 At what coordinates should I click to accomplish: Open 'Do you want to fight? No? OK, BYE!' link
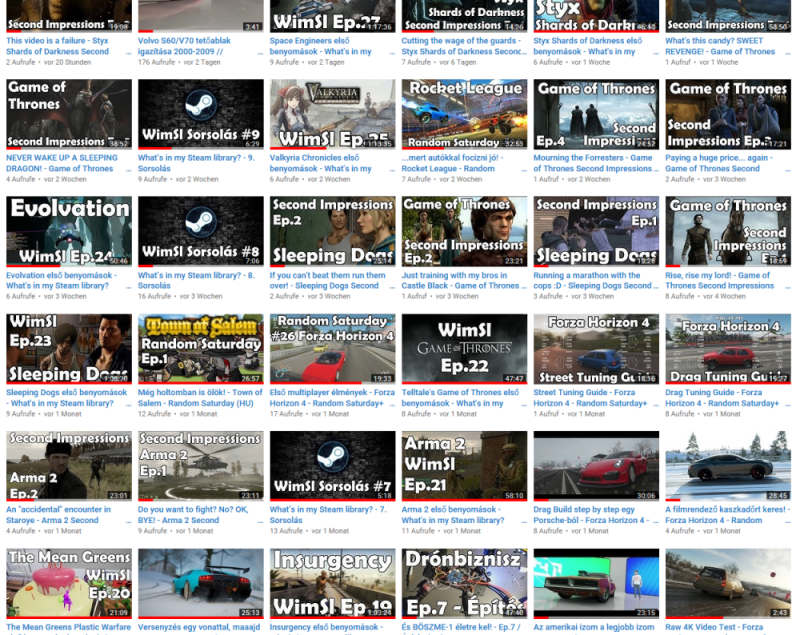click(193, 515)
